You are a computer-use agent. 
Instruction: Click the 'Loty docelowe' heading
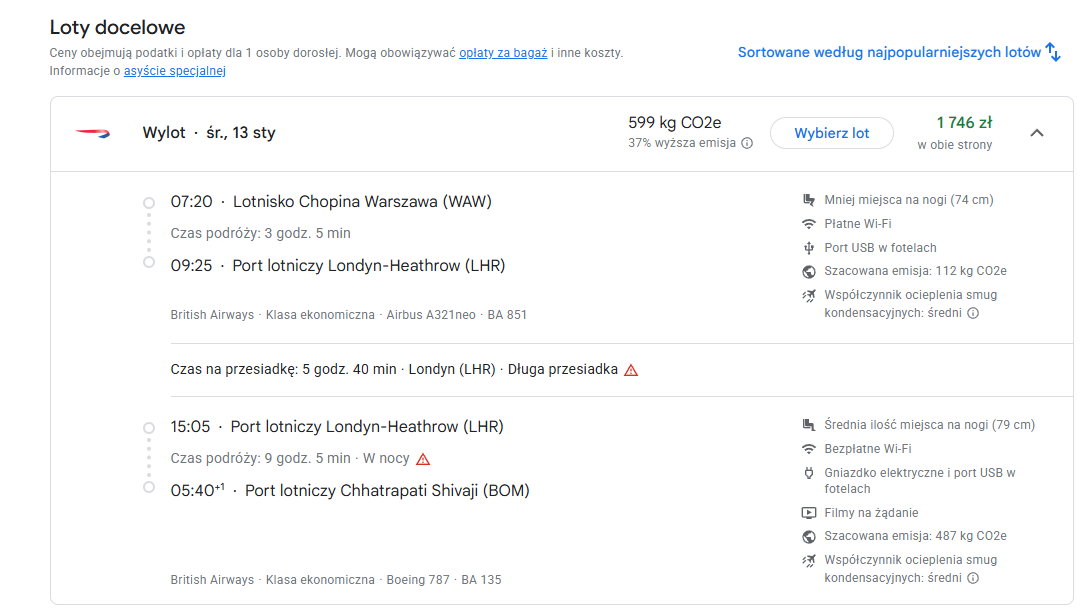(x=118, y=27)
